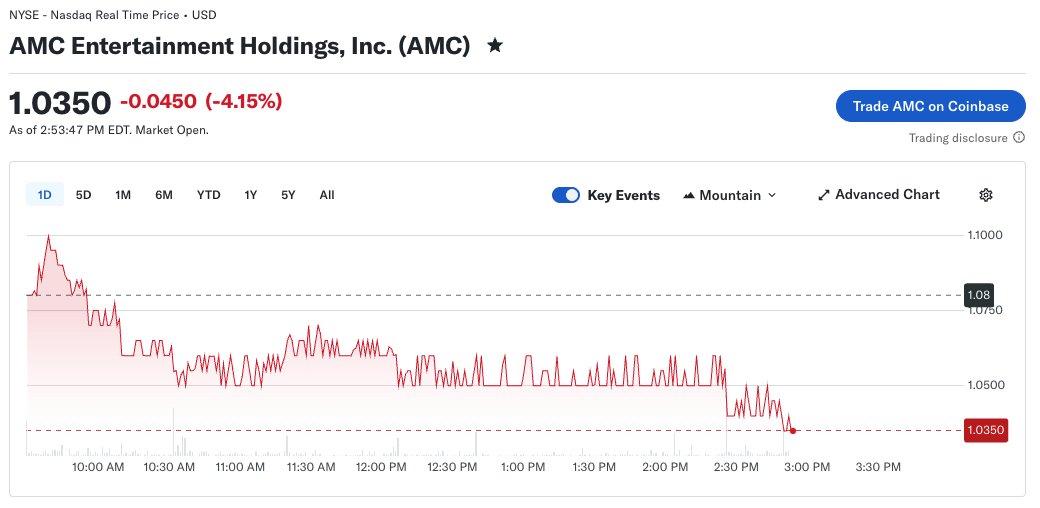Click the mountain chart type icon
The image size is (1040, 508).
coord(688,196)
